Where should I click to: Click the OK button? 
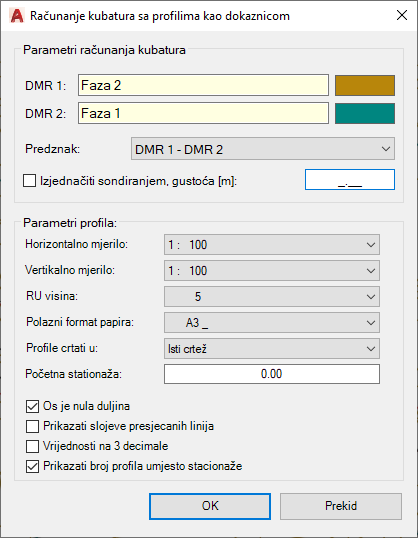coord(210,506)
